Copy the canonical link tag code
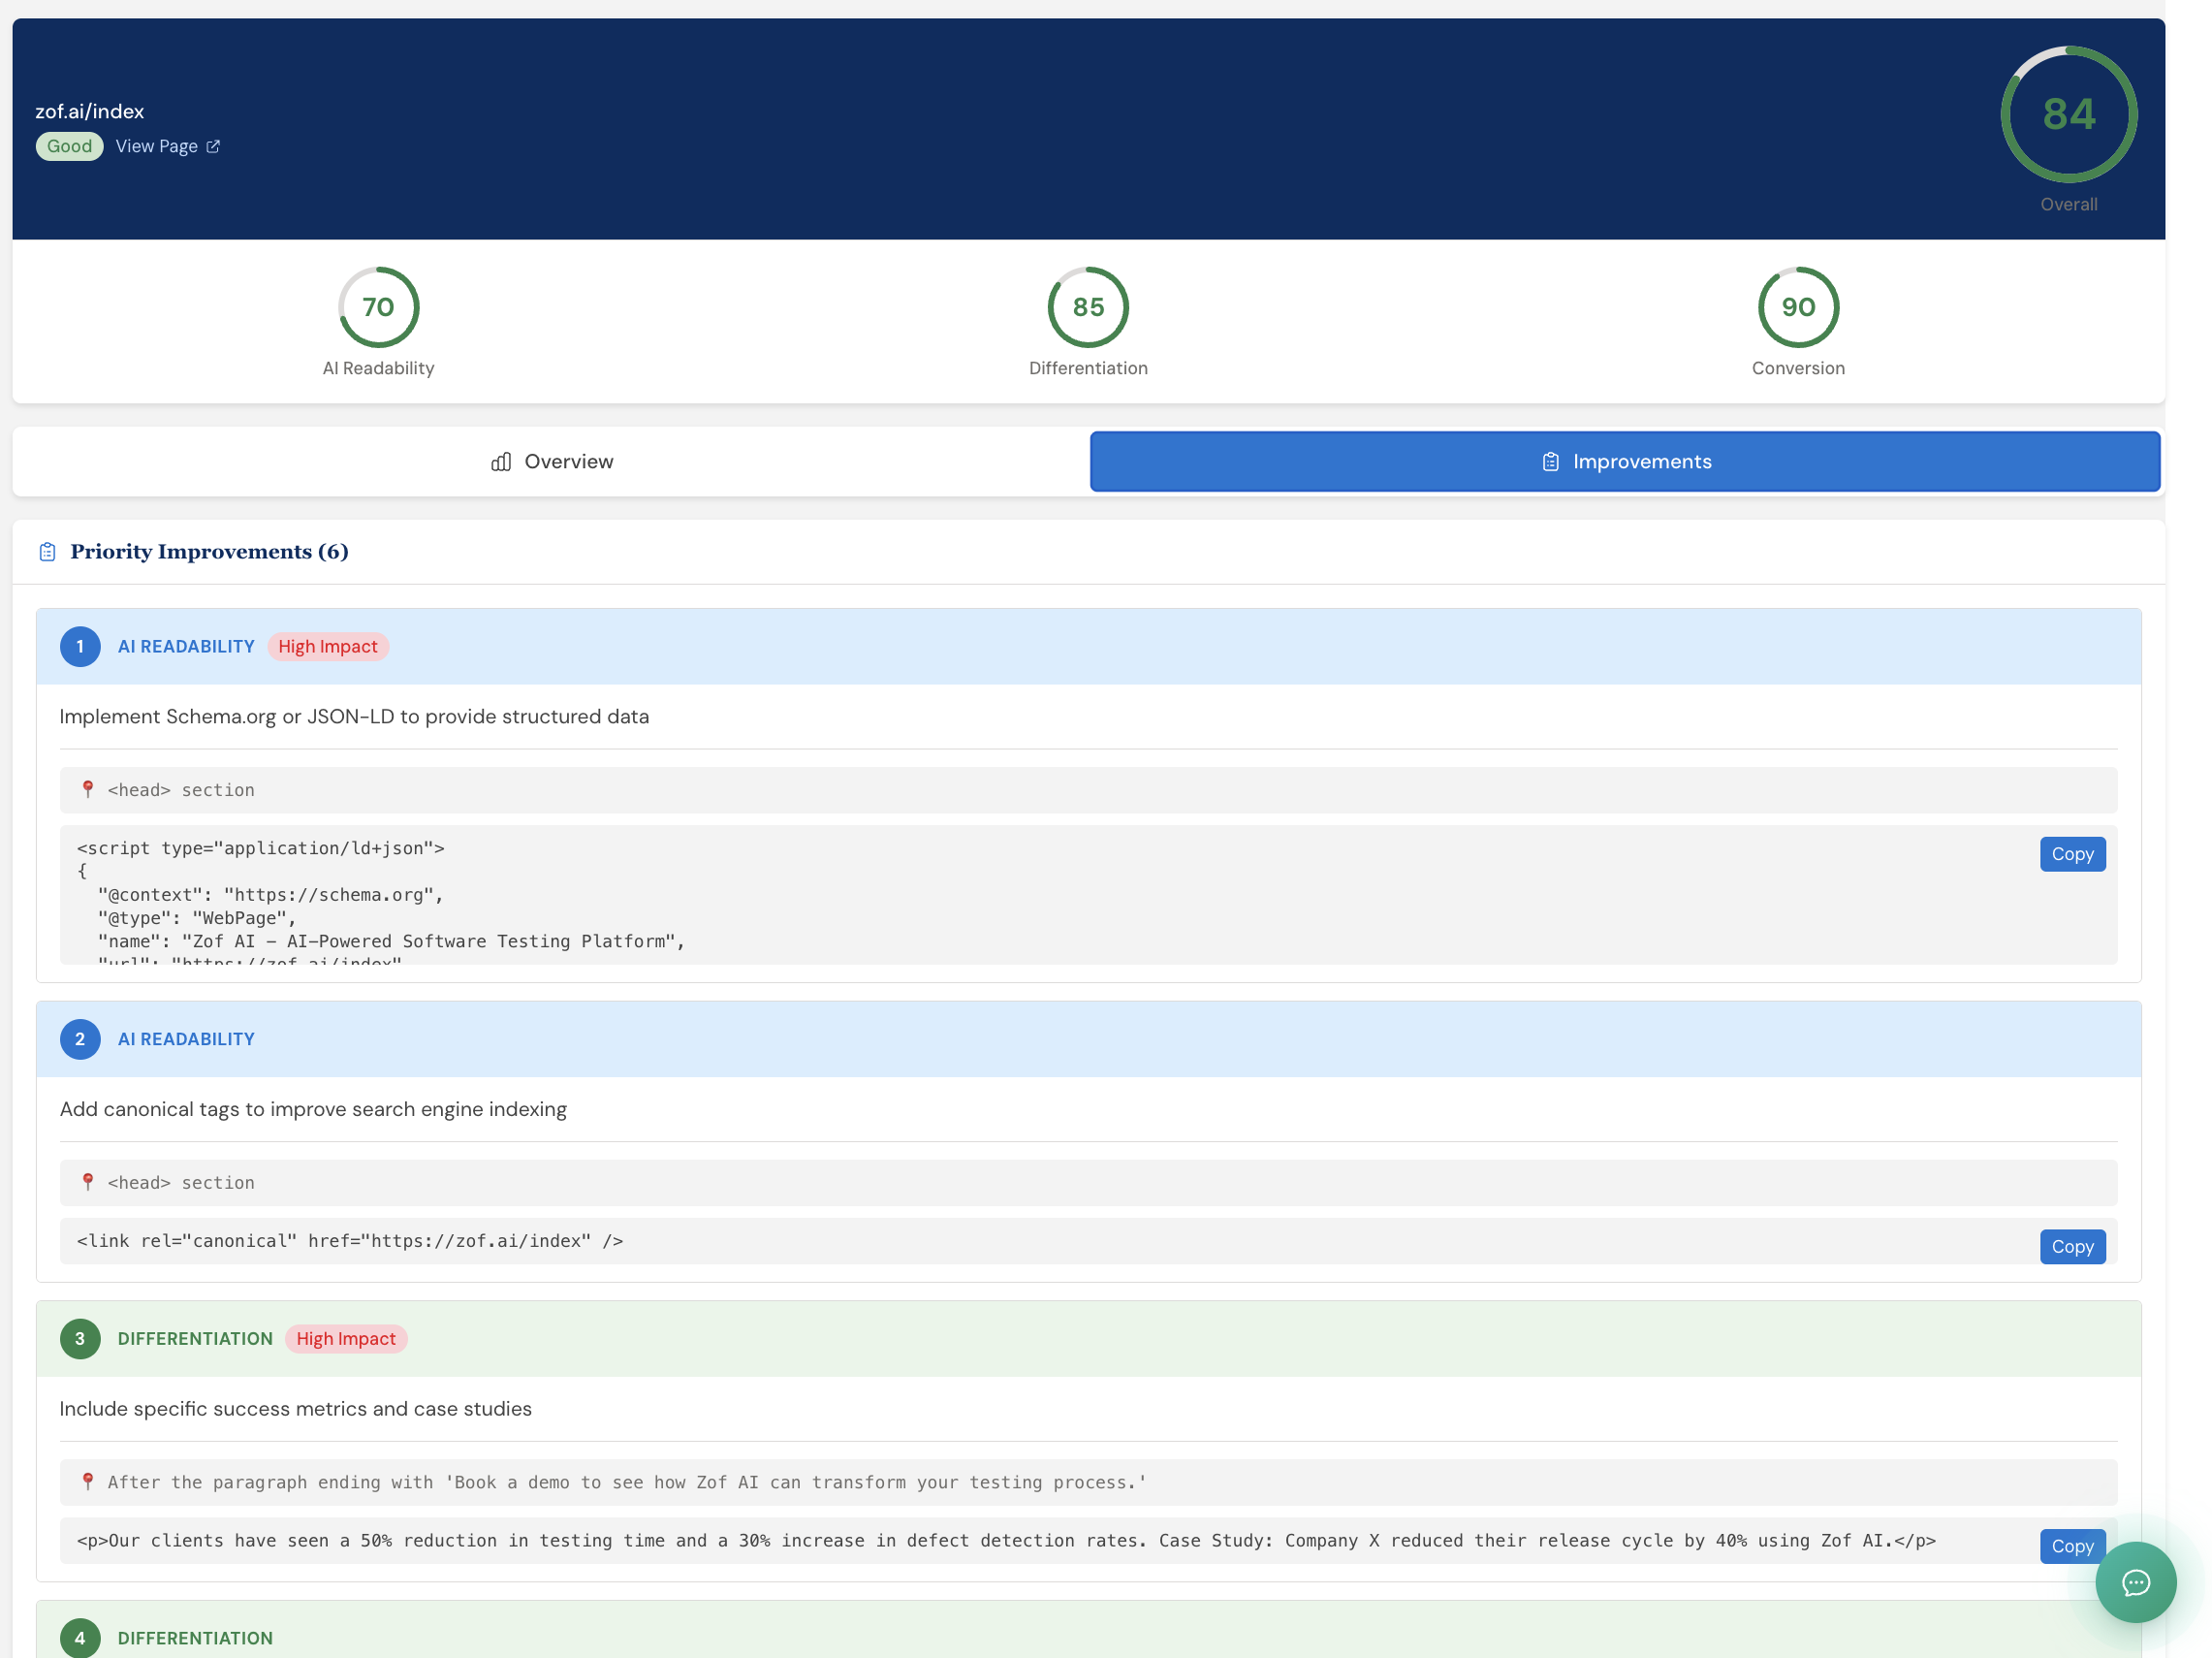Viewport: 2212px width, 1658px height. (2072, 1246)
